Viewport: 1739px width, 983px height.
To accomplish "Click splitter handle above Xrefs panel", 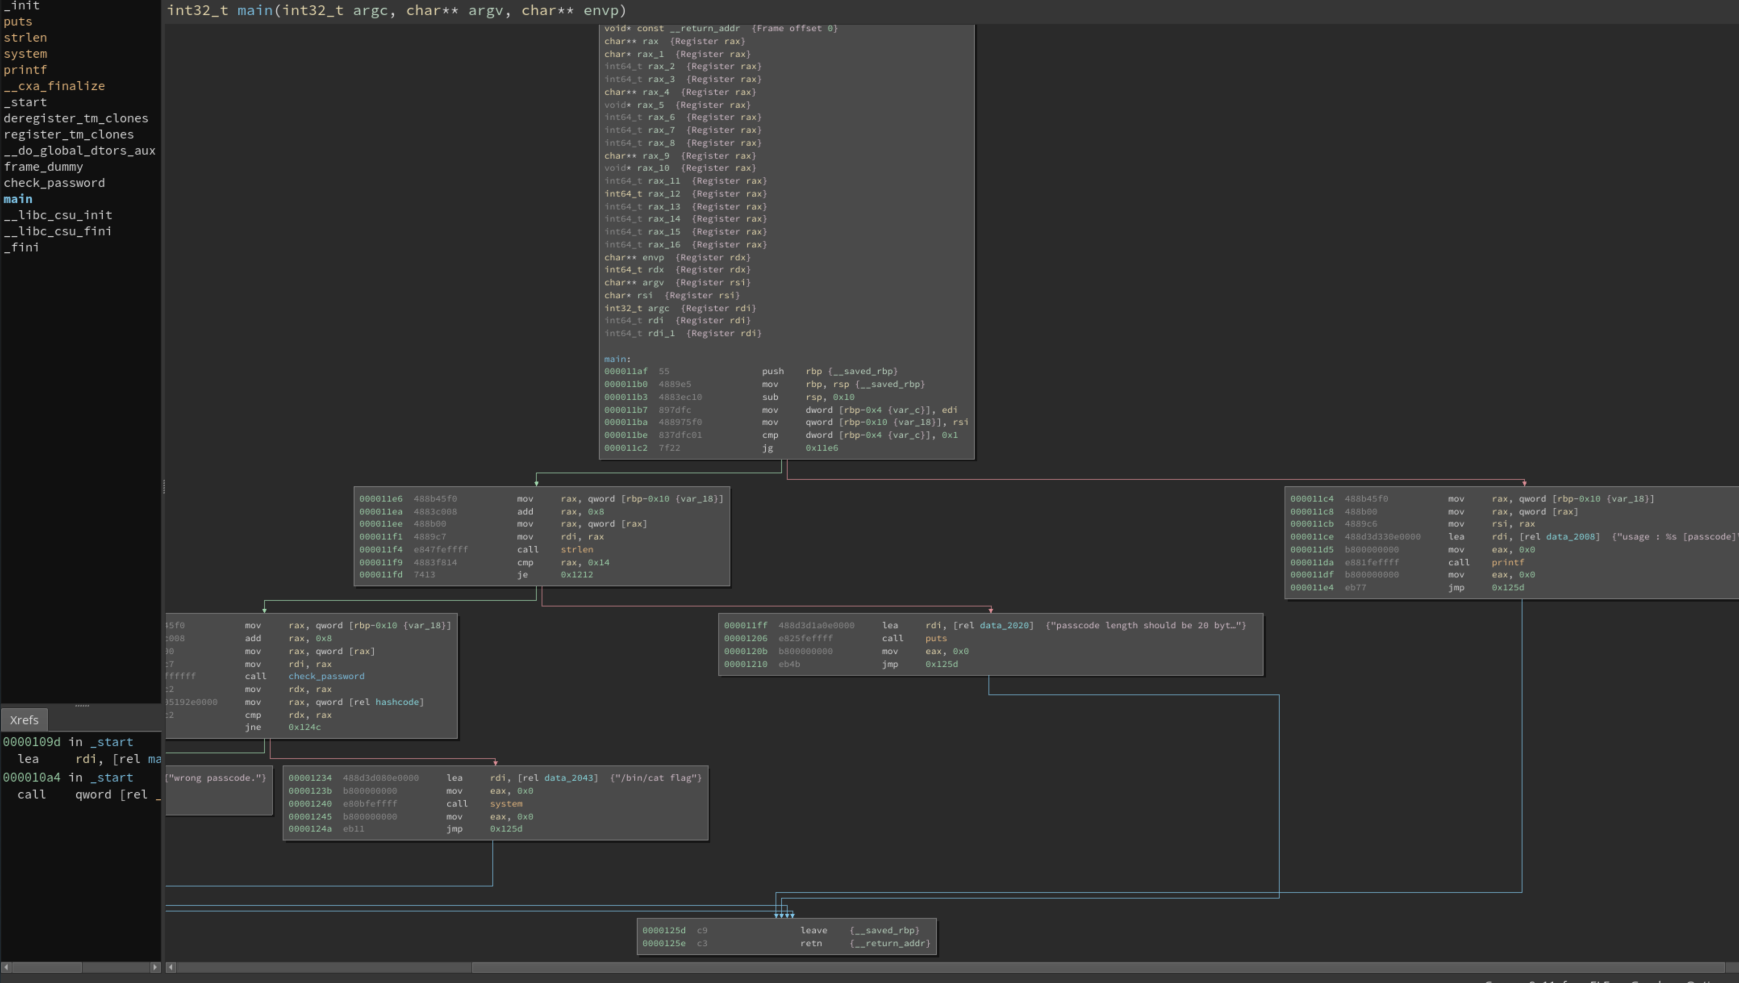I will point(82,705).
